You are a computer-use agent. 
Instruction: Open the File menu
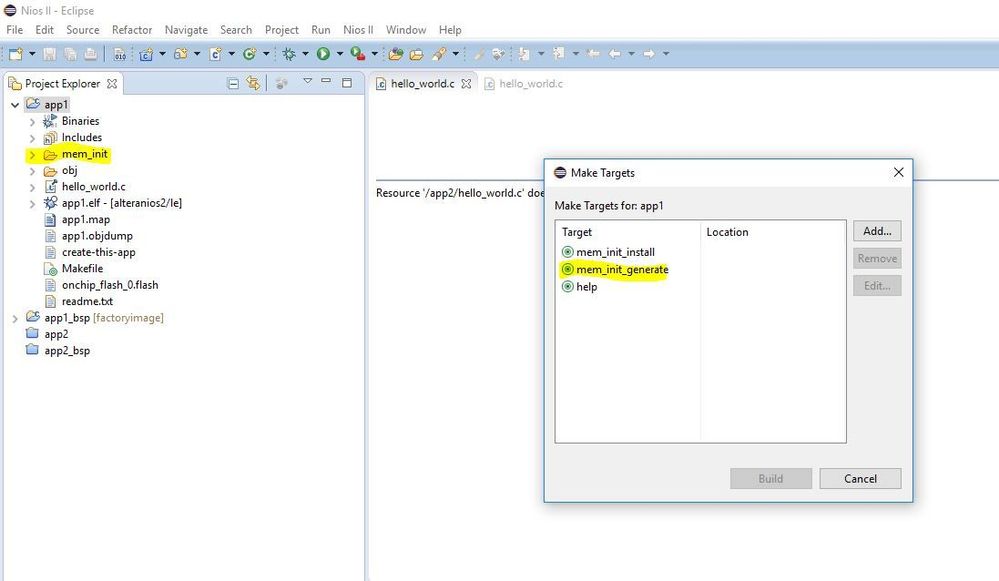click(14, 30)
